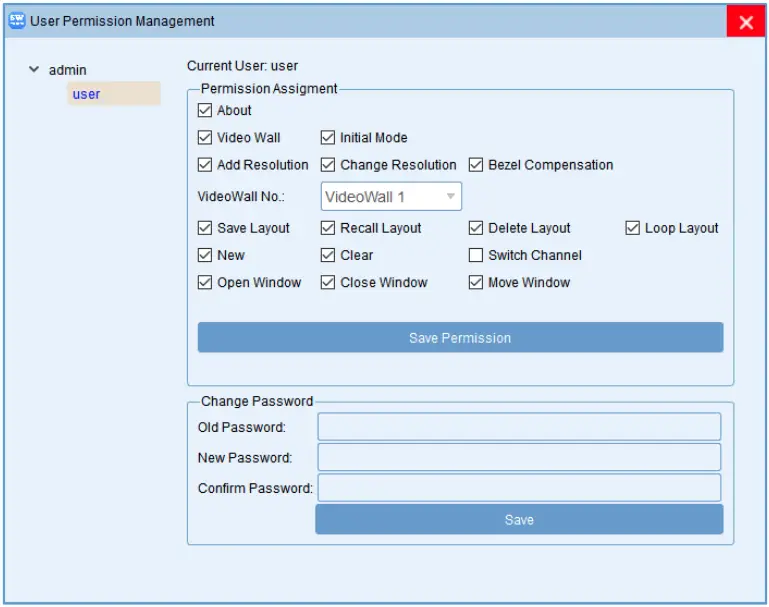Enable the Switch Channel permission

coord(476,255)
